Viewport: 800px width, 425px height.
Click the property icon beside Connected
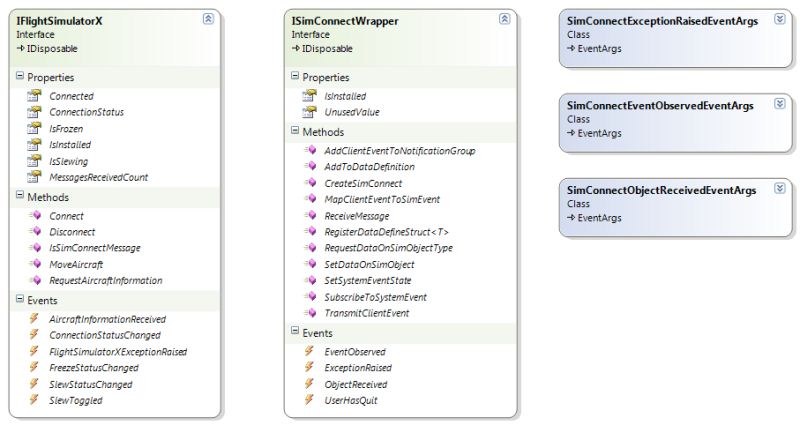[x=34, y=95]
